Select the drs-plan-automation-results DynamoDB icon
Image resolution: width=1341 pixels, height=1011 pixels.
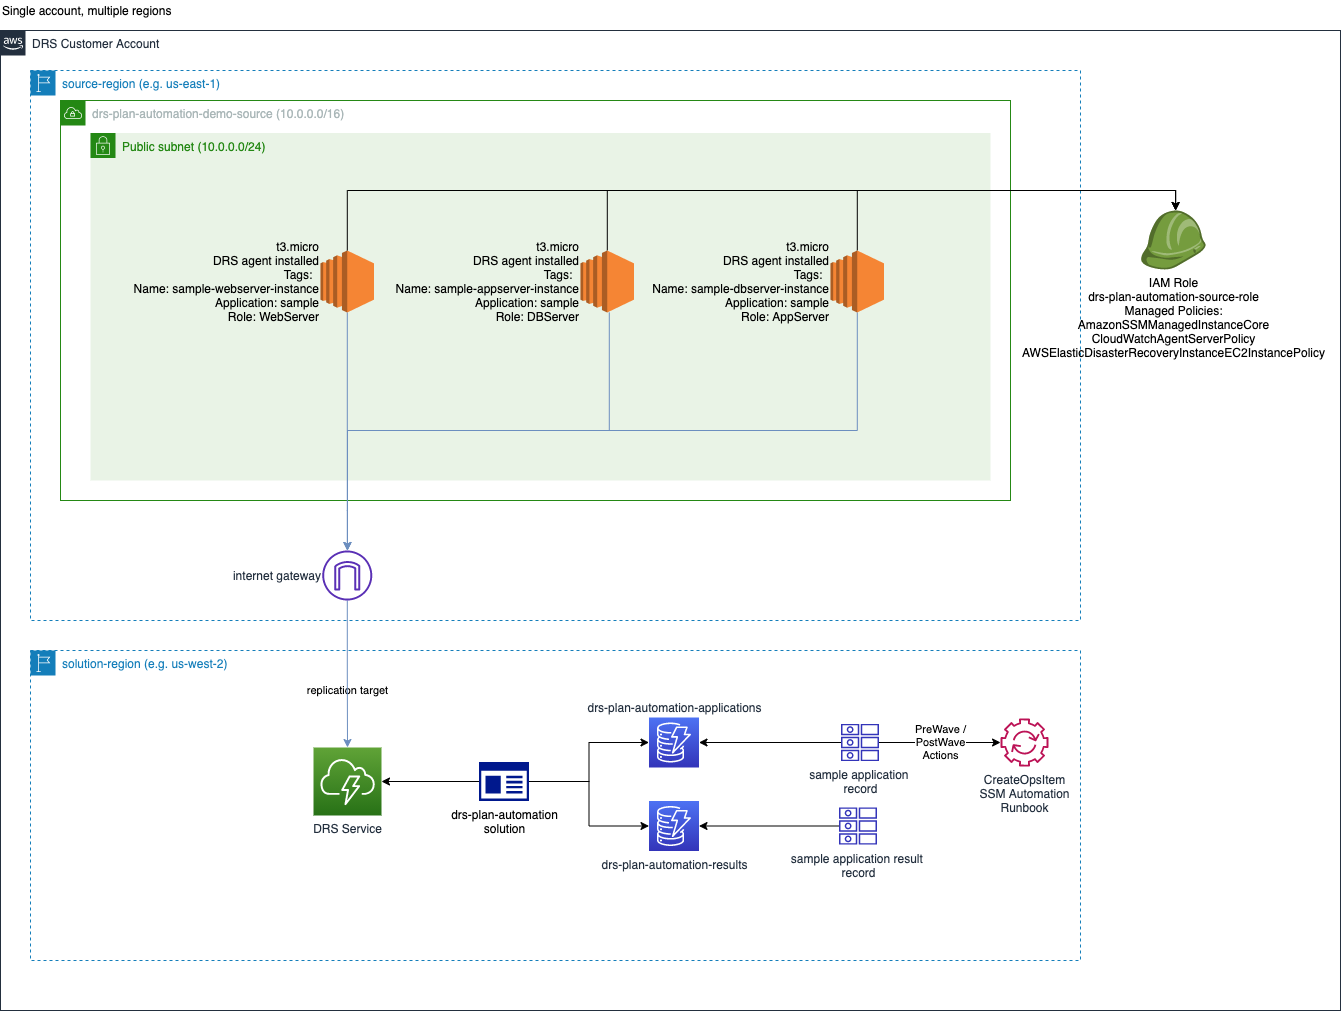tap(674, 826)
